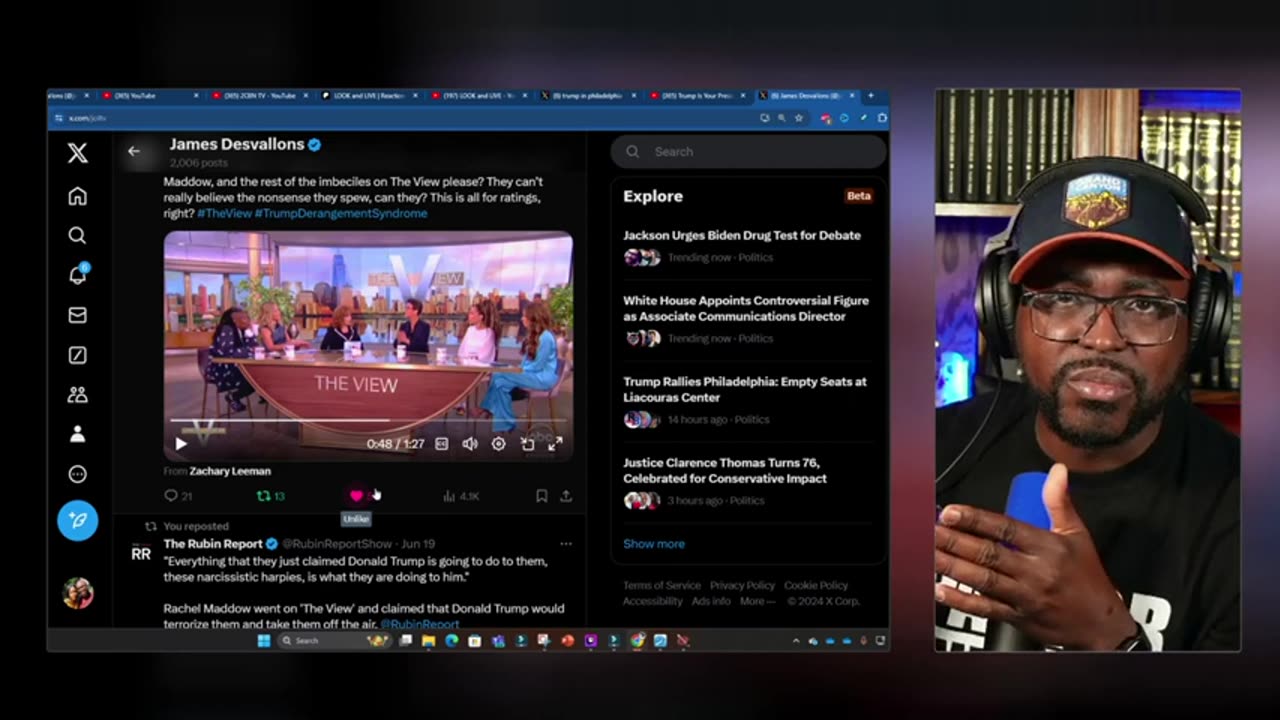
Task: Enter fullscreen on The View video
Action: pos(555,444)
